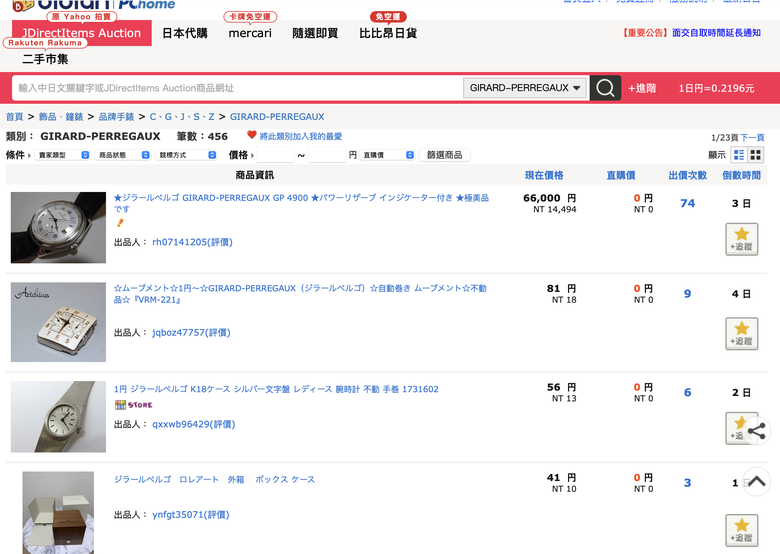Open the 面交自取時間延長通知 announcement

[x=716, y=33]
